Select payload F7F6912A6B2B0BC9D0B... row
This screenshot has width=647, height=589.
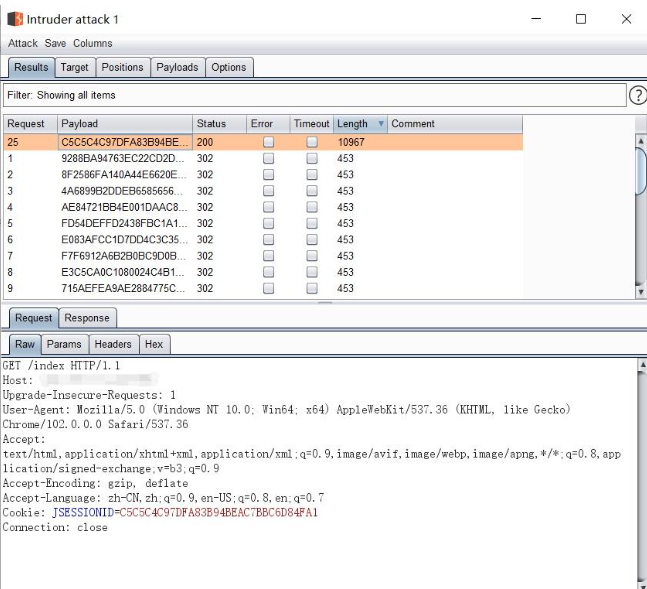point(263,256)
